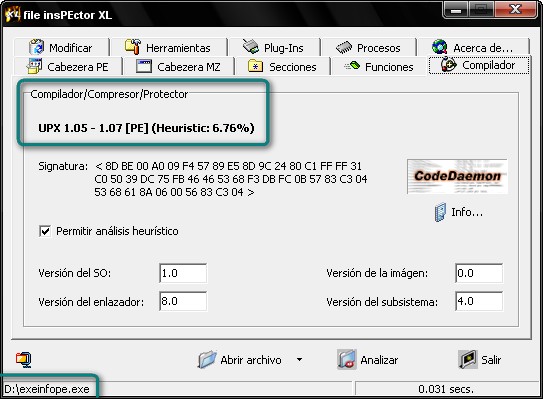The image size is (543, 399).
Task: Click the Cabezera MZ window icon
Action: pos(144,66)
